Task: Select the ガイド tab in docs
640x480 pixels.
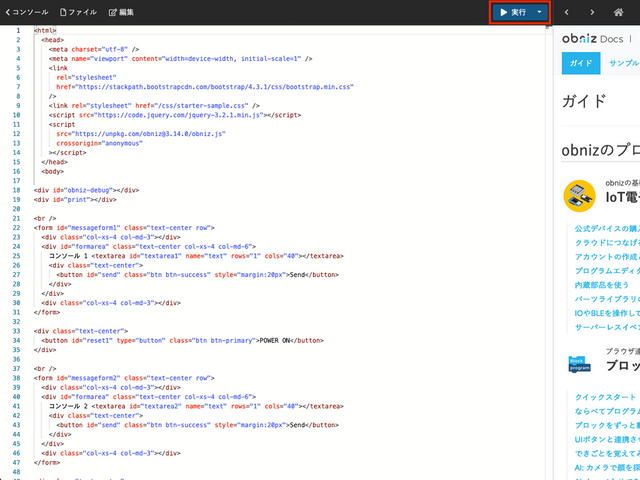Action: click(x=579, y=63)
